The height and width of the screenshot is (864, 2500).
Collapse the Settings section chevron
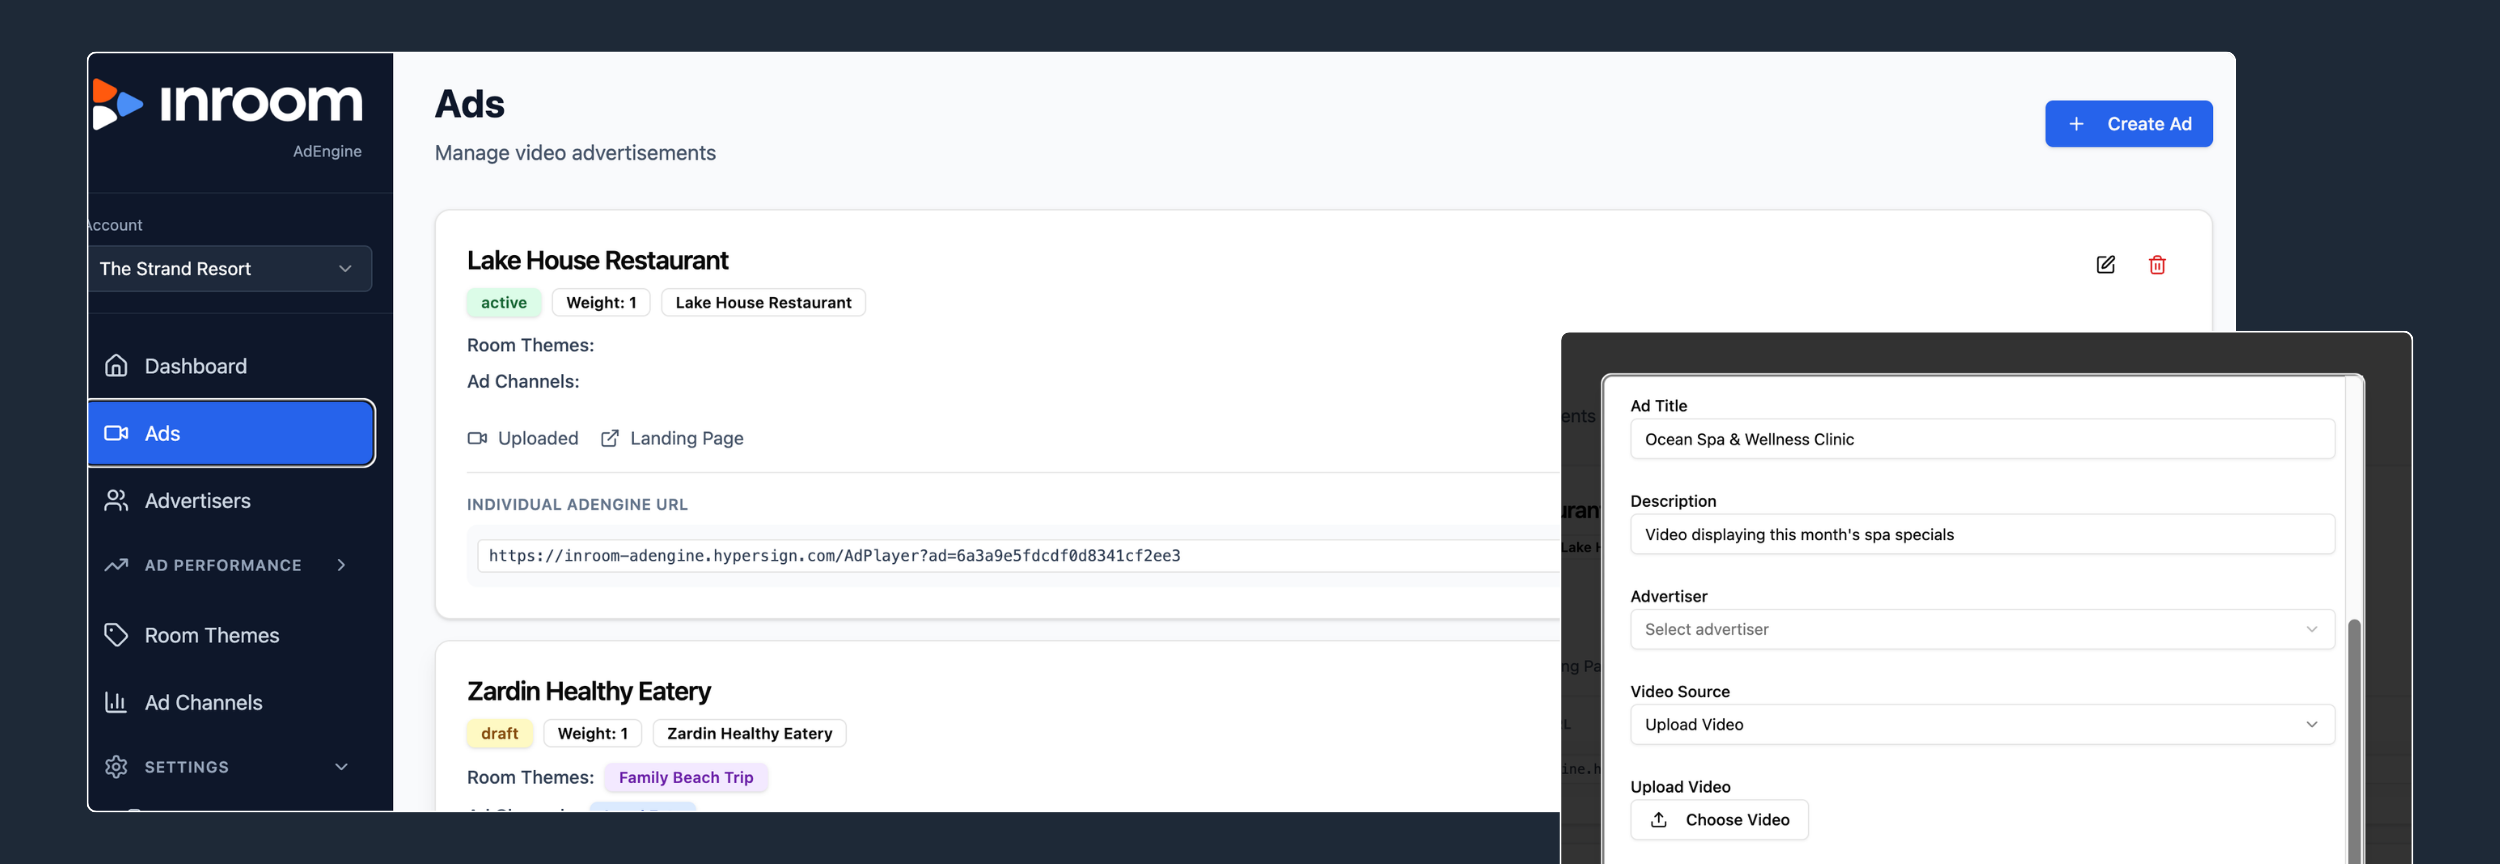pos(341,767)
